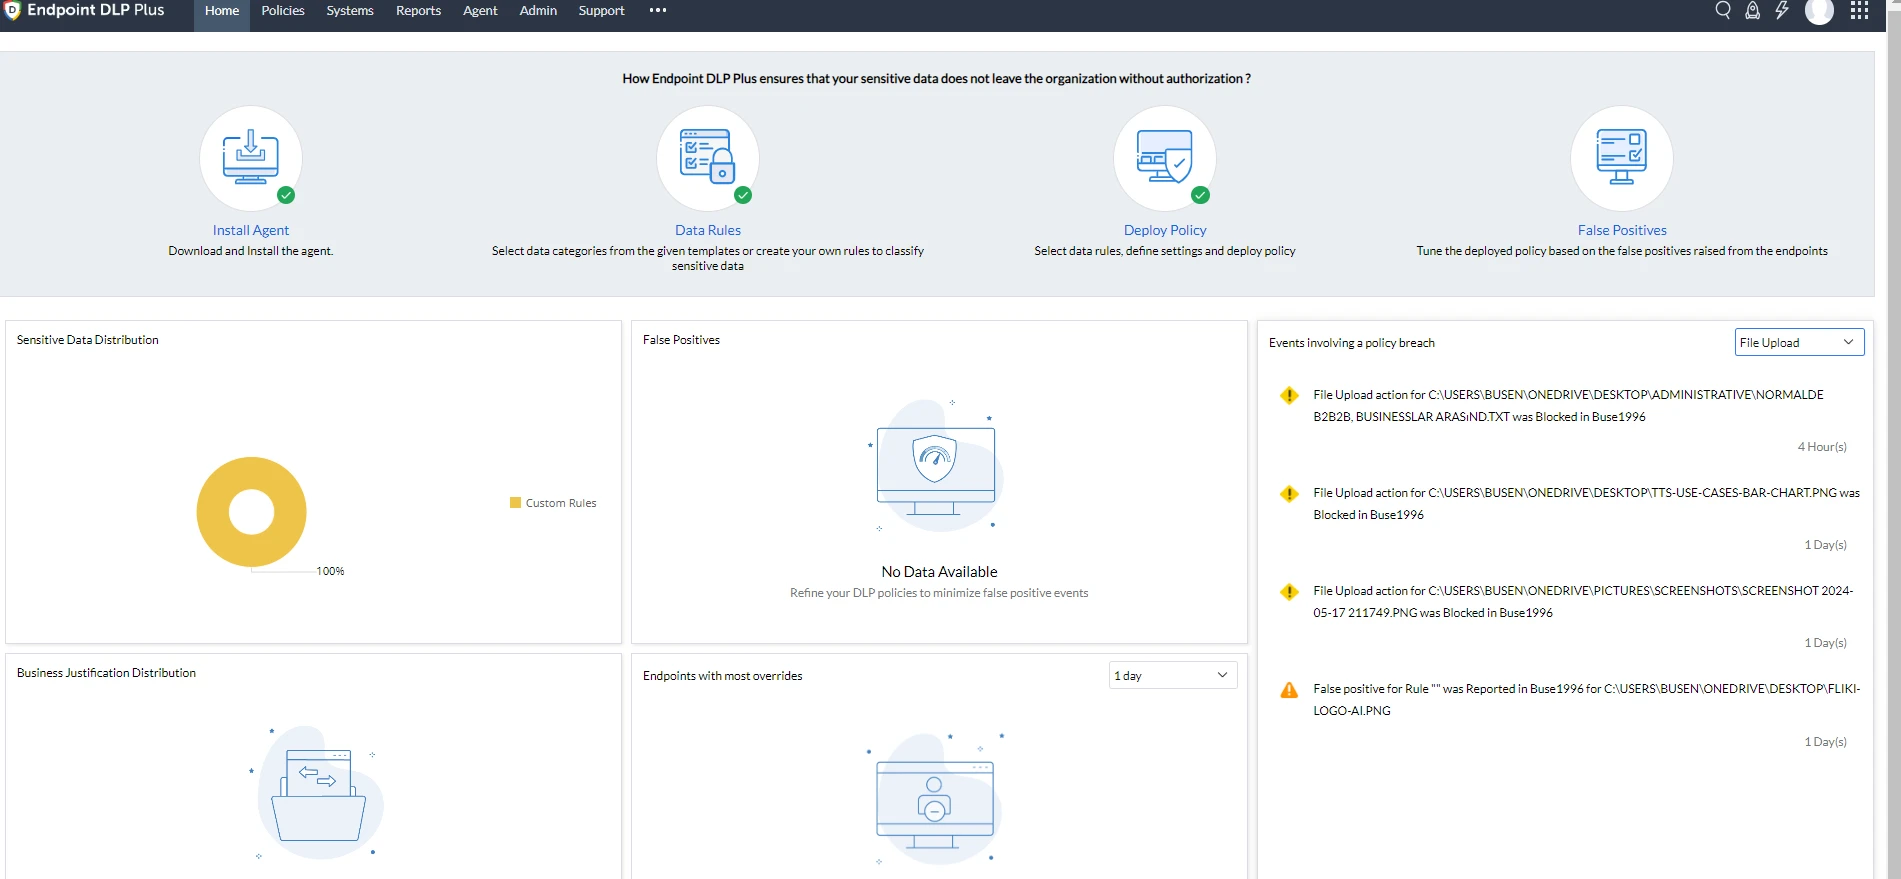Open the Support menu
Screen dimensions: 1901x879
[601, 11]
